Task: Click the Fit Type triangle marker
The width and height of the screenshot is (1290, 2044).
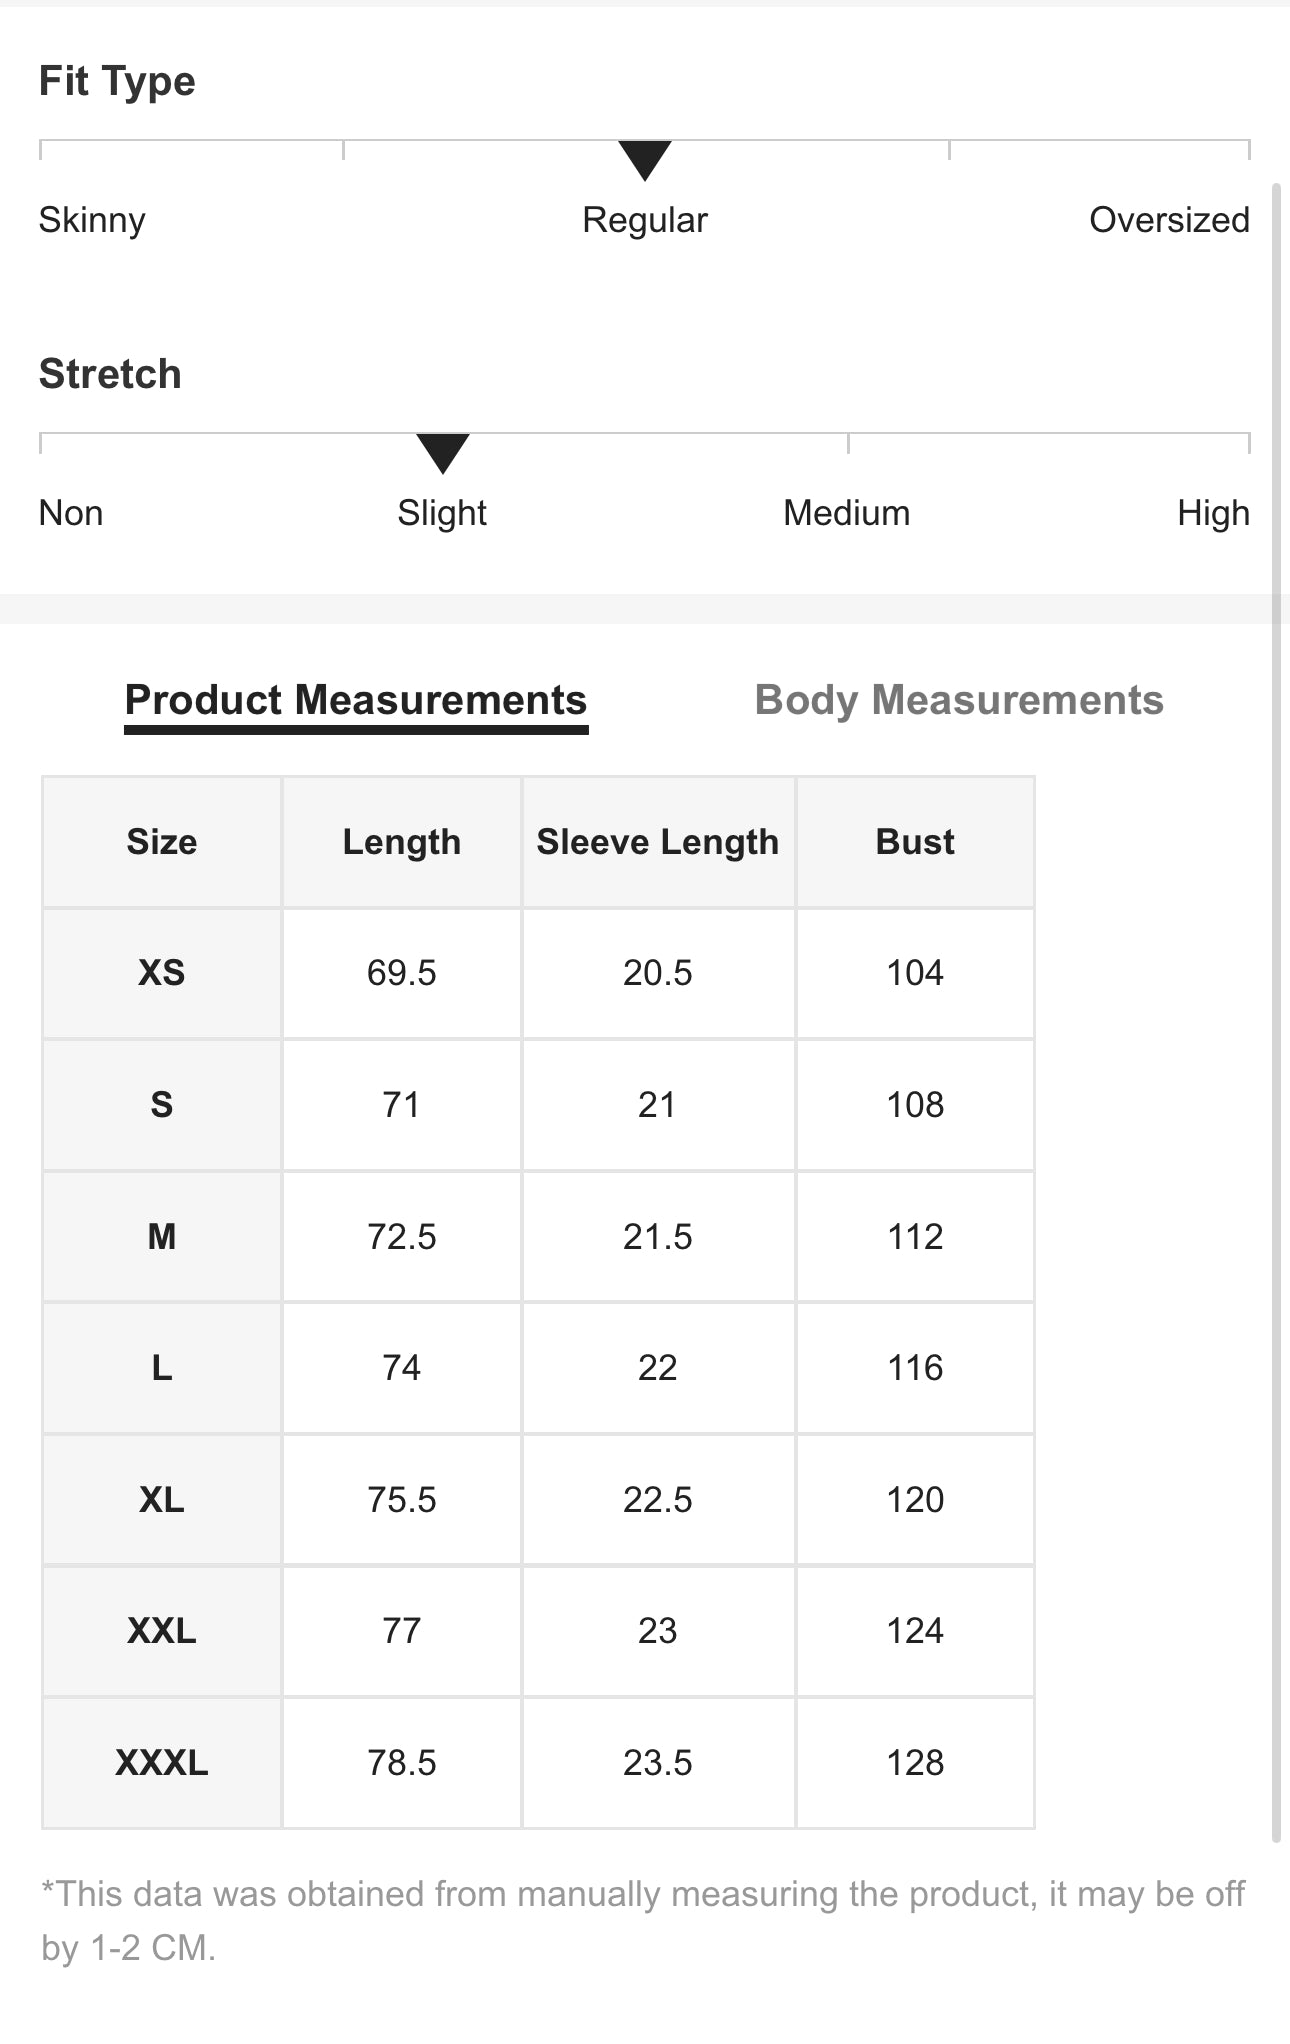Action: pos(644,159)
